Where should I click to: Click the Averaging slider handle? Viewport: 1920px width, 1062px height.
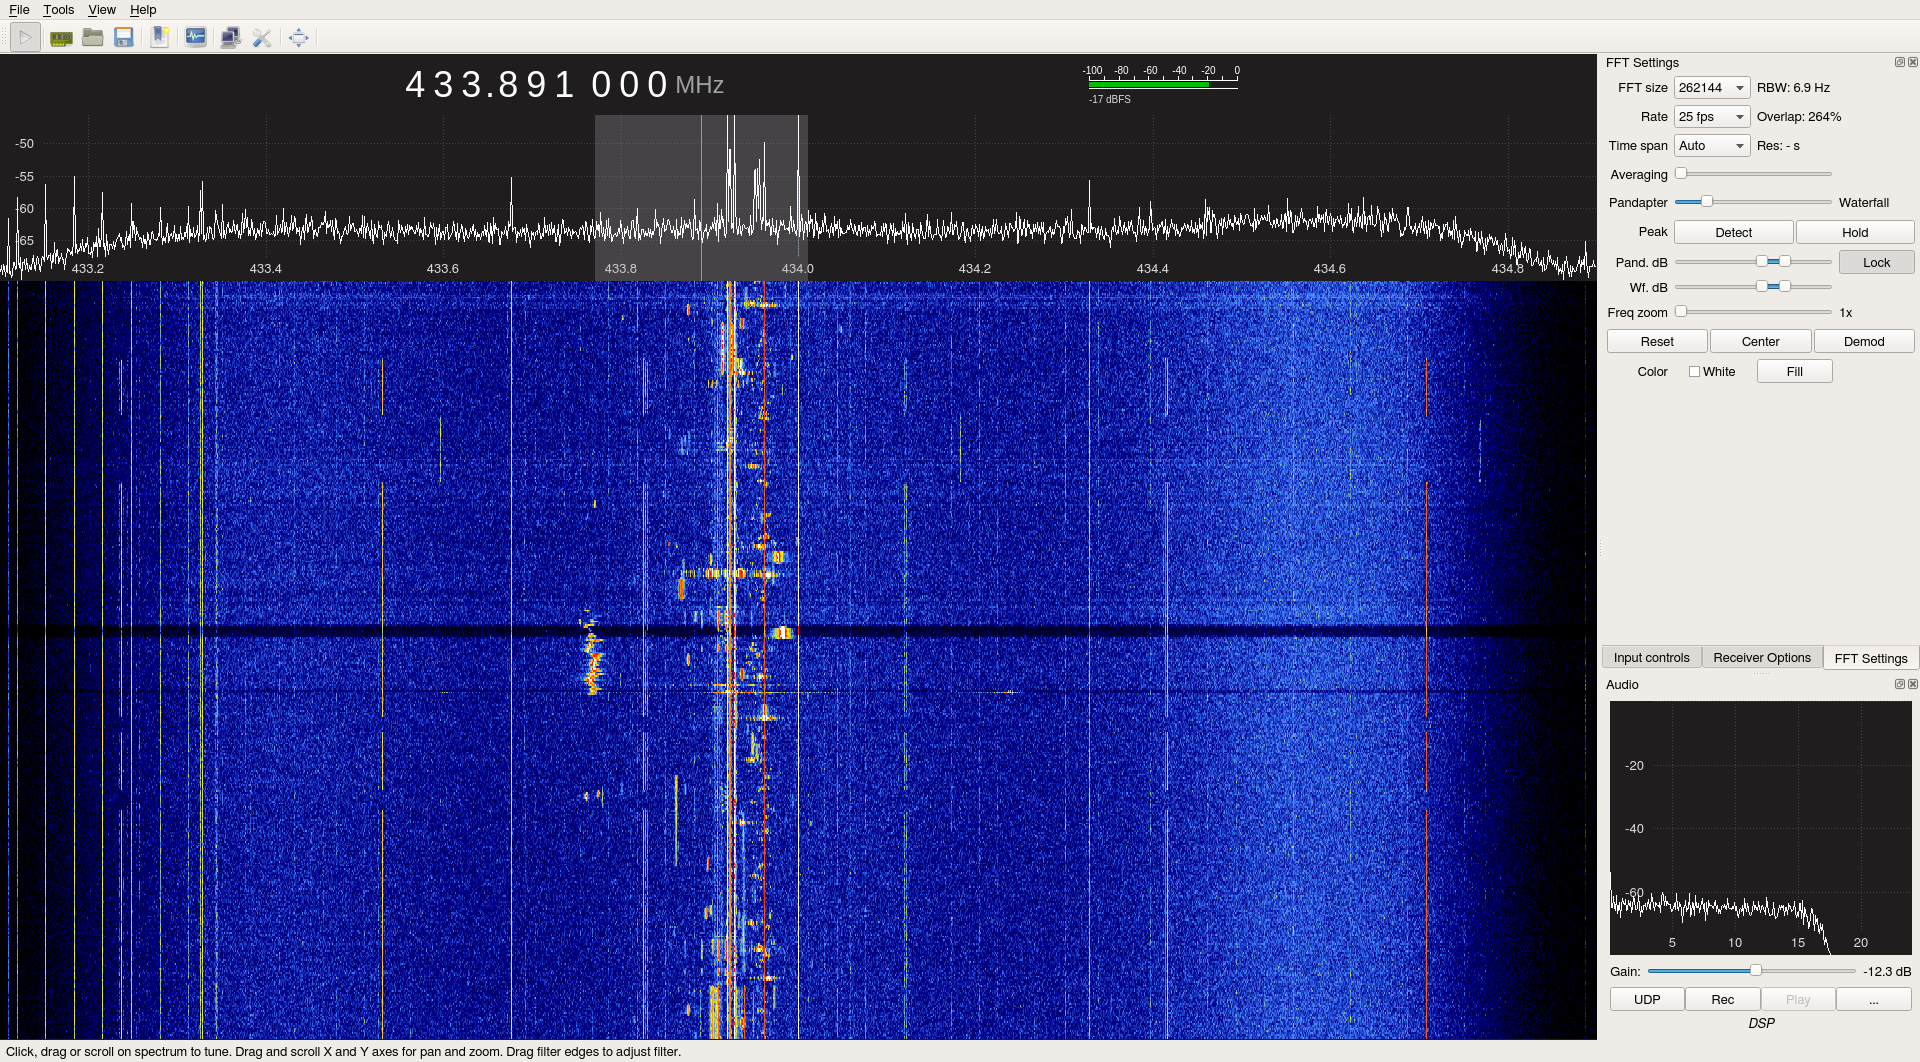tap(1681, 174)
